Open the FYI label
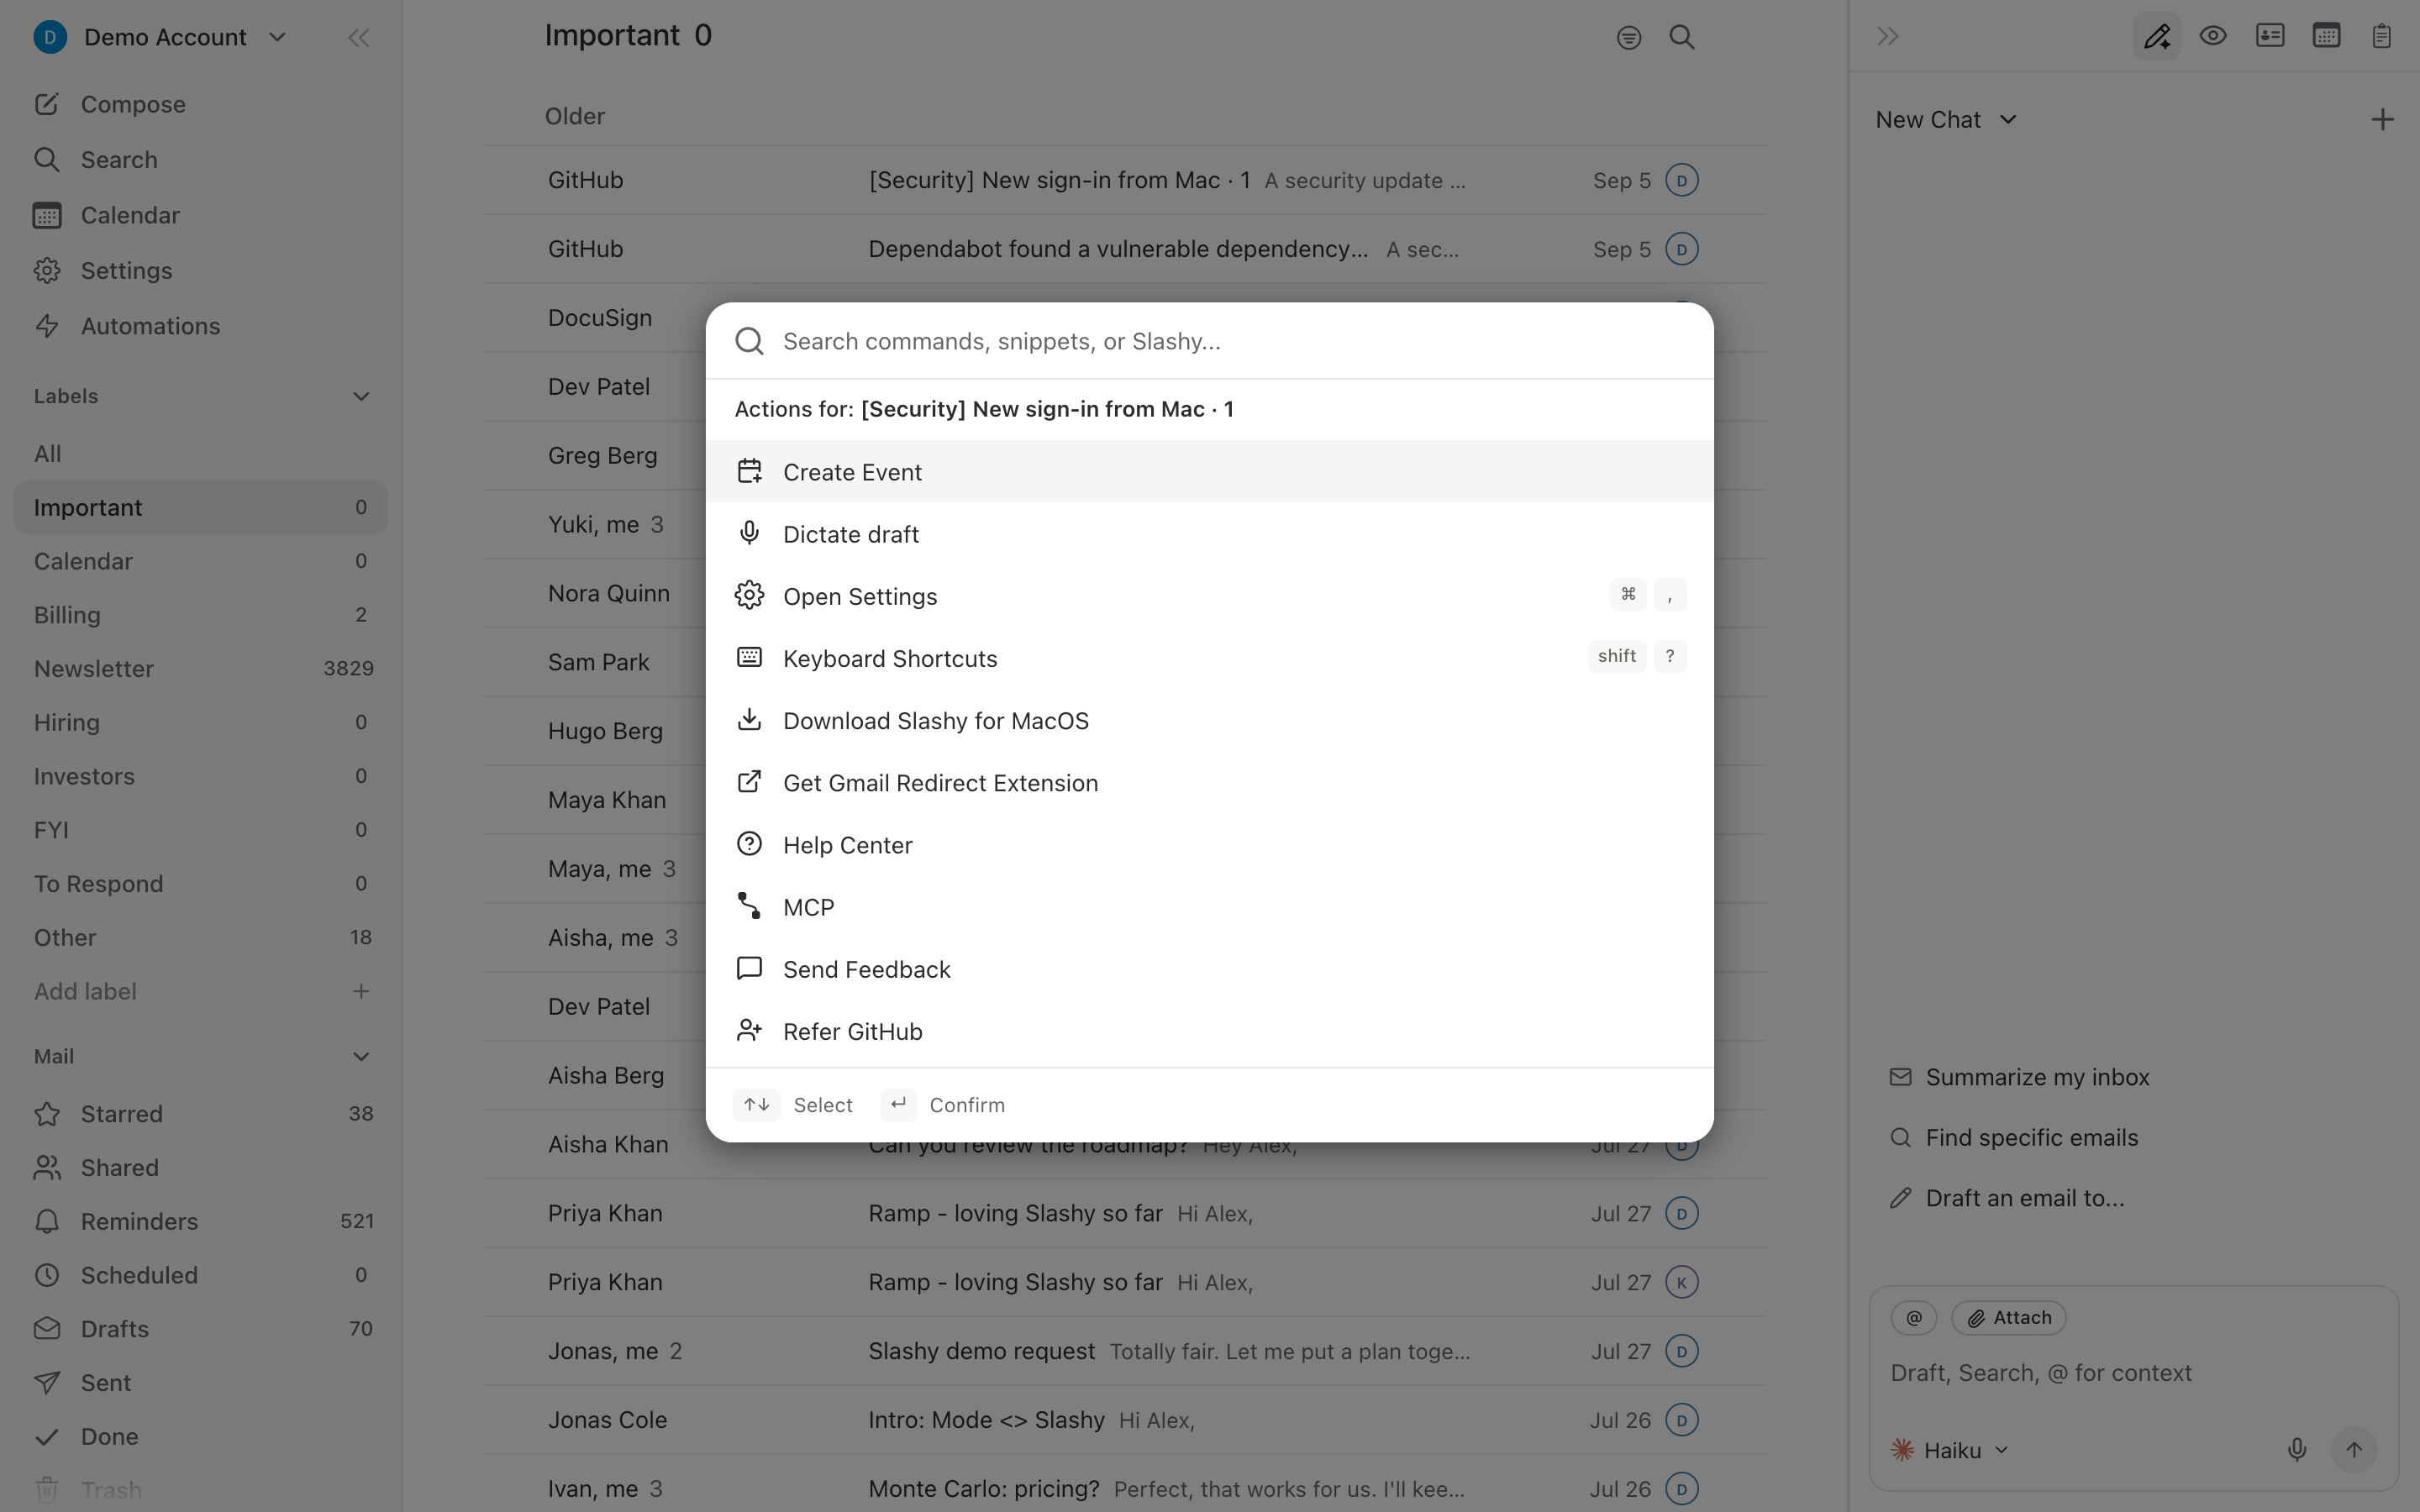Viewport: 2420px width, 1512px height. [200, 830]
